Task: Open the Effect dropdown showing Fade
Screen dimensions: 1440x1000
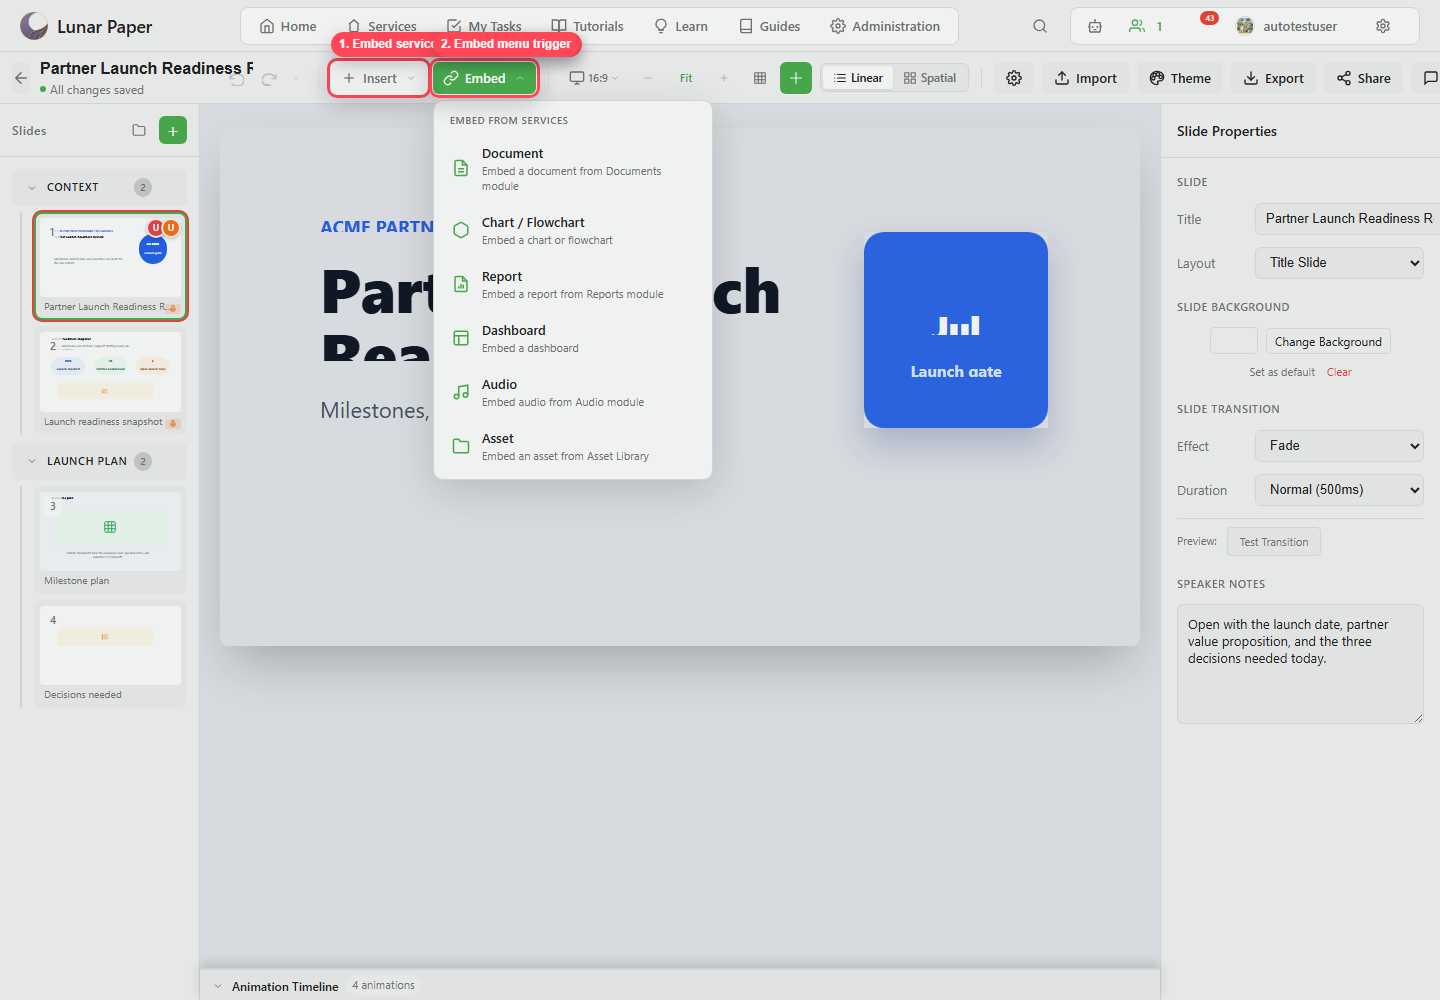Action: pos(1339,446)
